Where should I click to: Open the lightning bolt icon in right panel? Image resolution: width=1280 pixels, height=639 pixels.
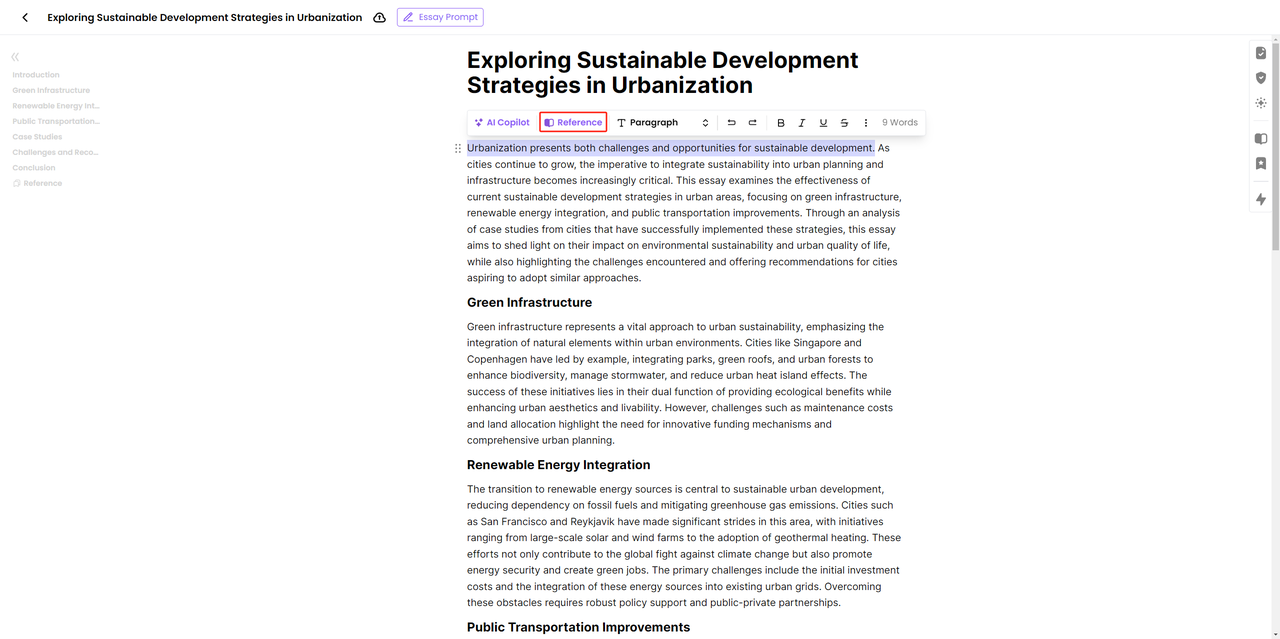tap(1261, 200)
